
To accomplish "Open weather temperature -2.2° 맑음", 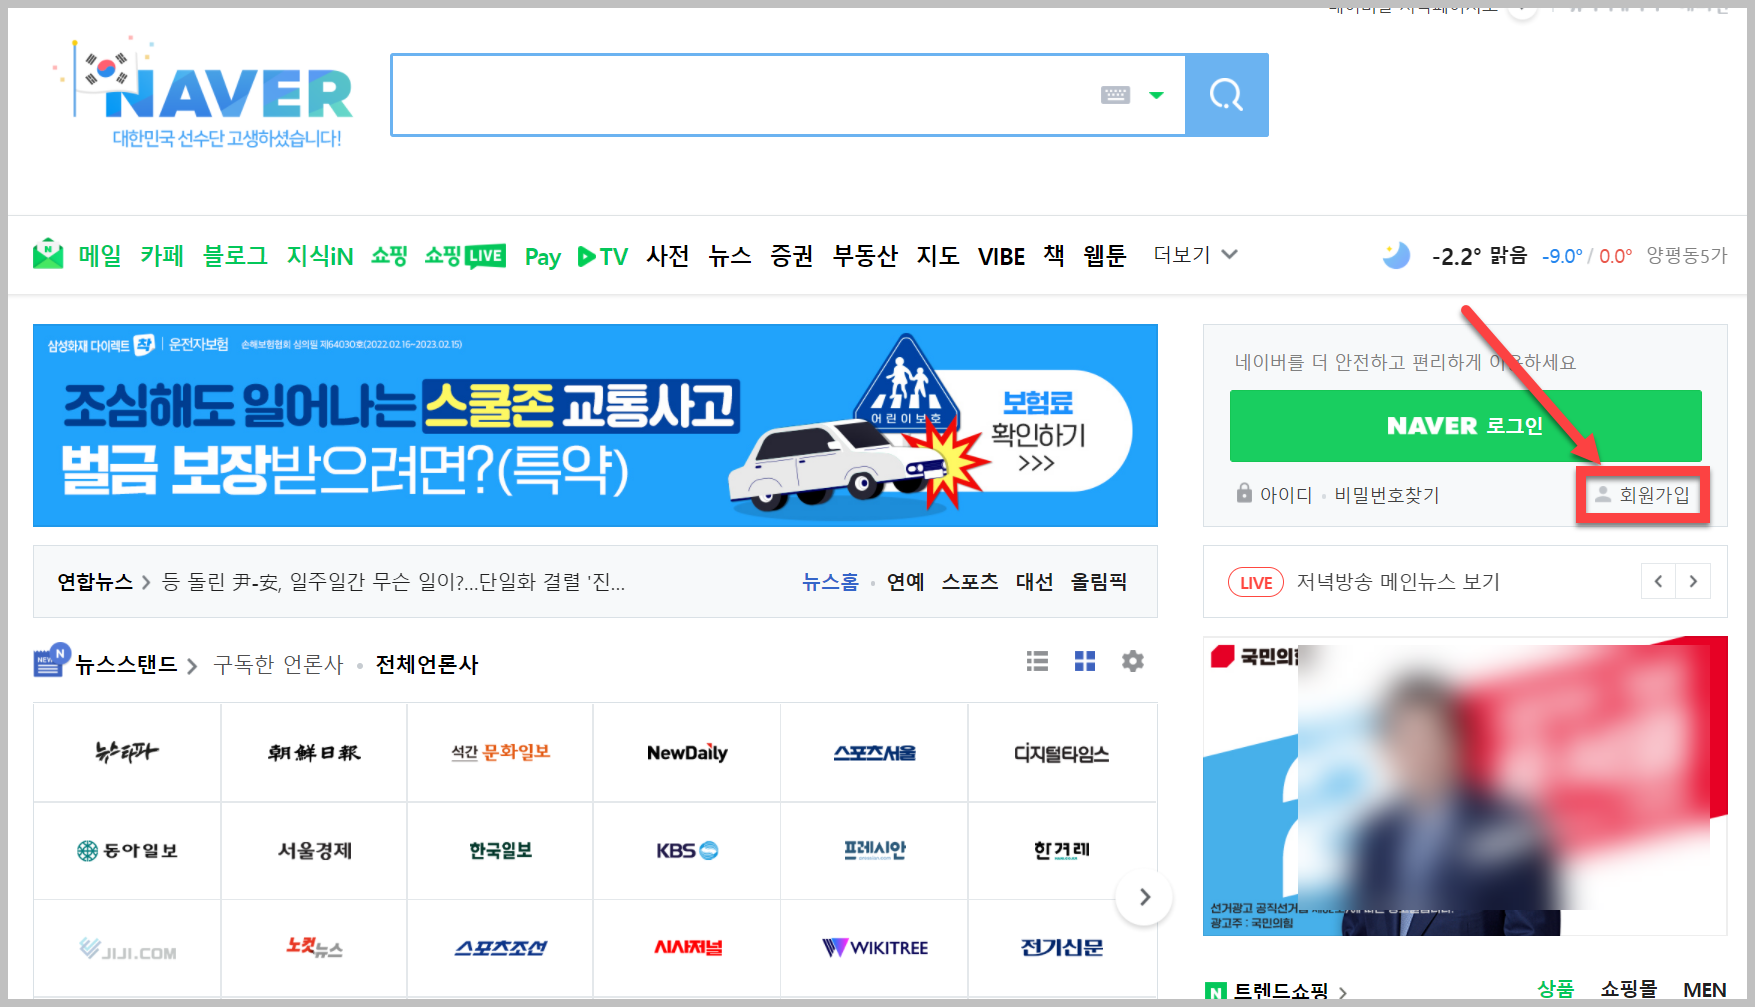I will tap(1479, 256).
